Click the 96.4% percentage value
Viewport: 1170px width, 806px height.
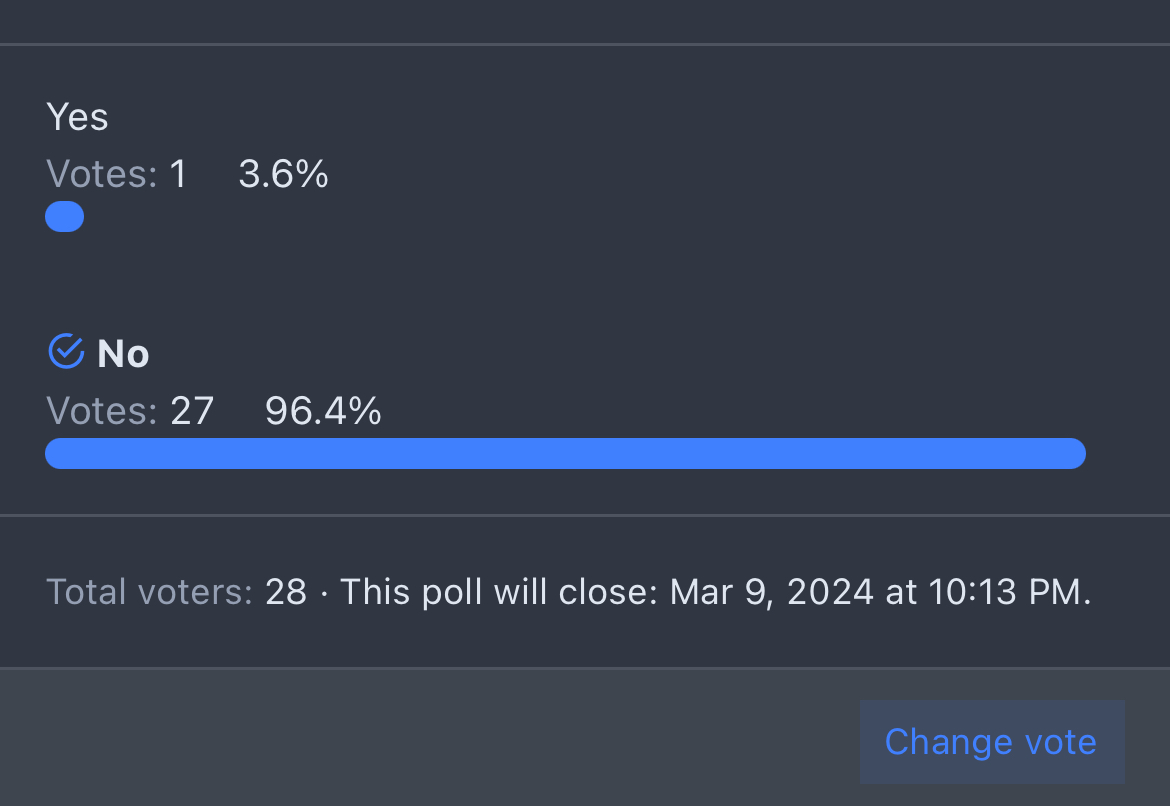point(323,411)
